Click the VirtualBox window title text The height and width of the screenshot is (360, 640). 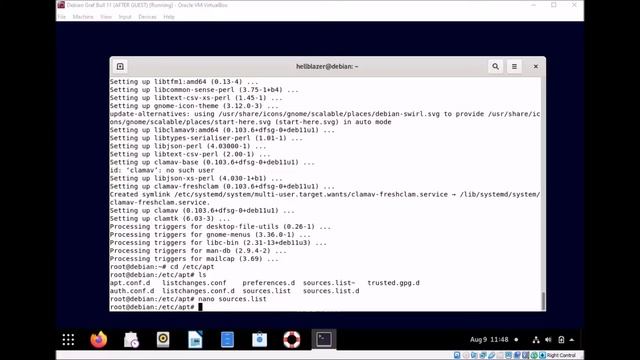click(x=147, y=5)
